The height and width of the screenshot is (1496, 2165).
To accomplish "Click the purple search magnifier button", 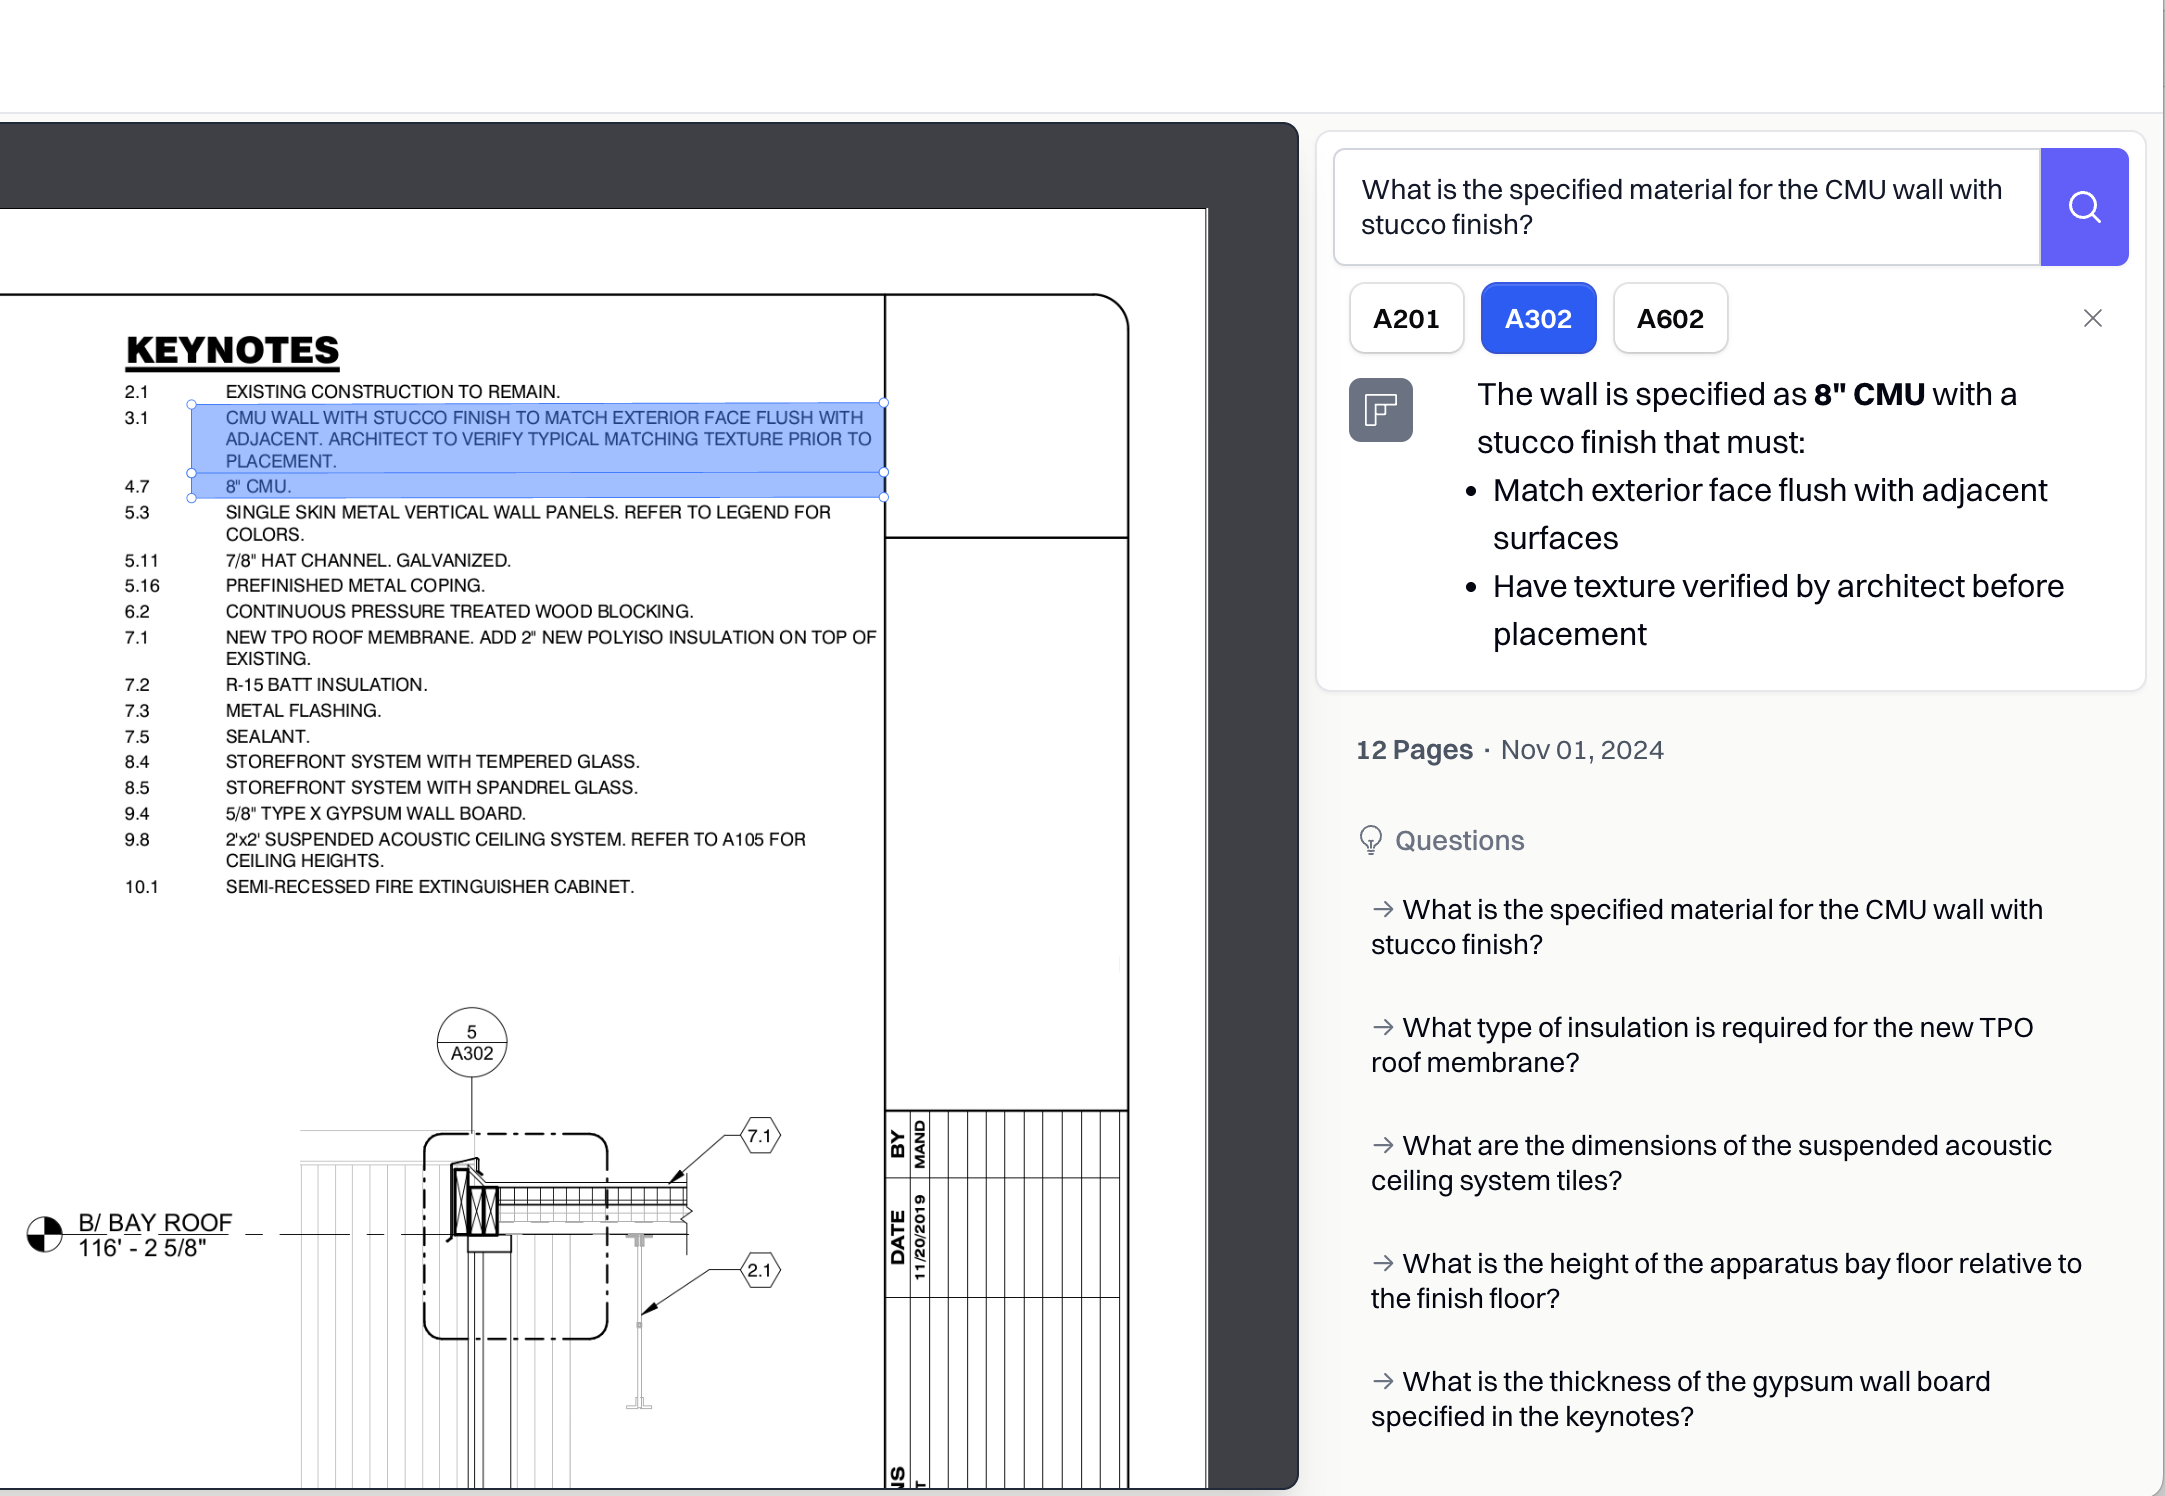I will (2083, 207).
